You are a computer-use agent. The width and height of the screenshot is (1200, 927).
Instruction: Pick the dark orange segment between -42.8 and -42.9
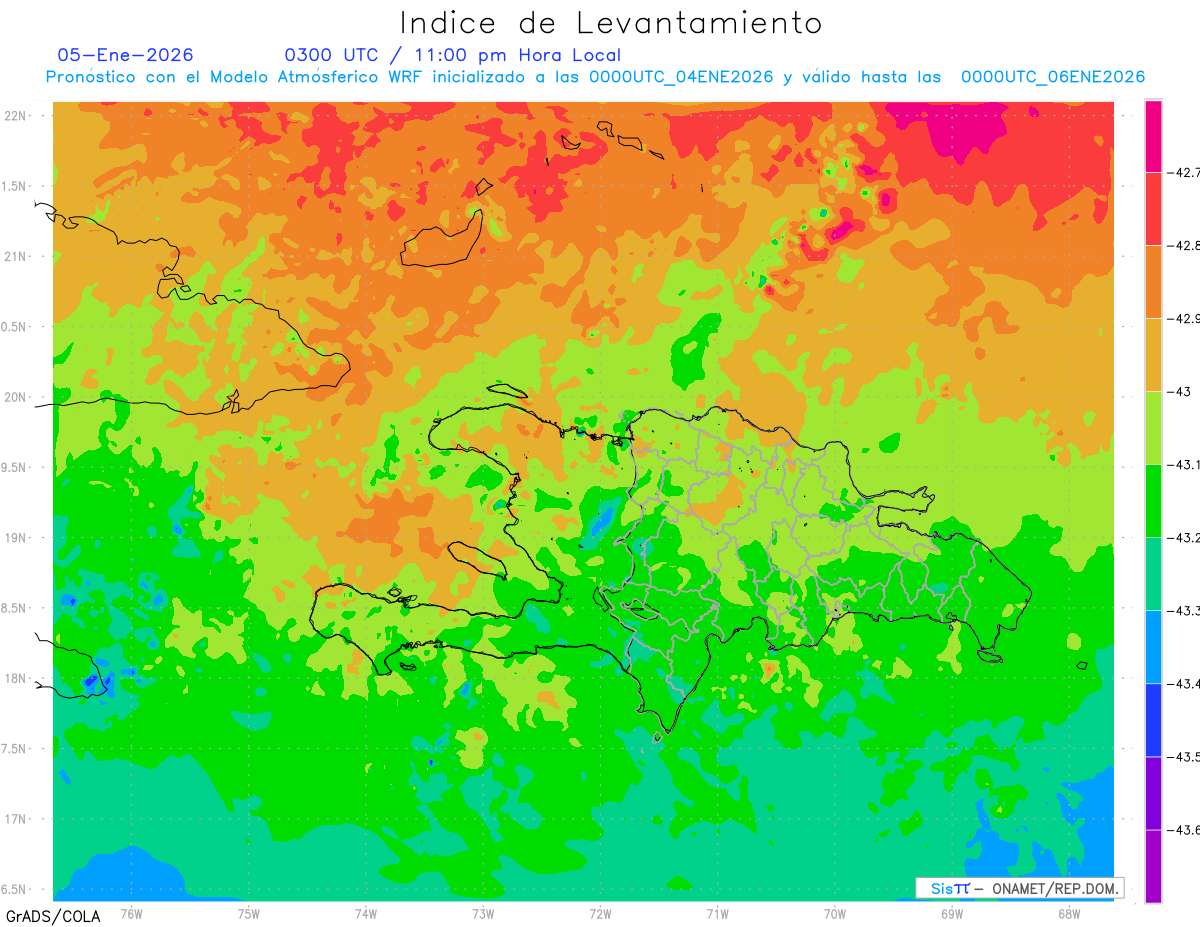(x=1153, y=282)
